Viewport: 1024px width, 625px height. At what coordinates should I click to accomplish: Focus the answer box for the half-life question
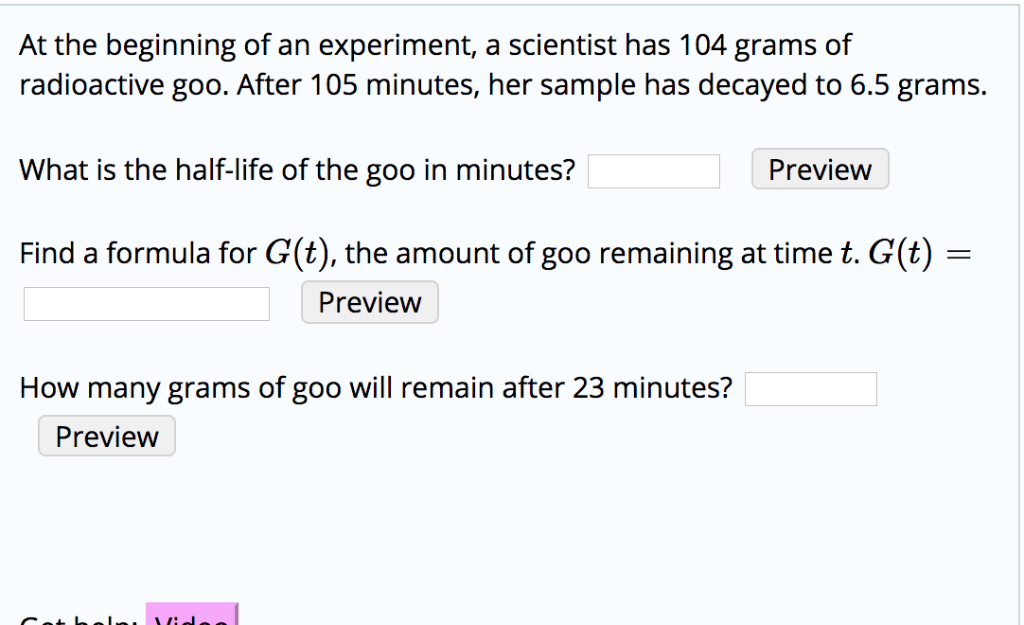pos(653,172)
